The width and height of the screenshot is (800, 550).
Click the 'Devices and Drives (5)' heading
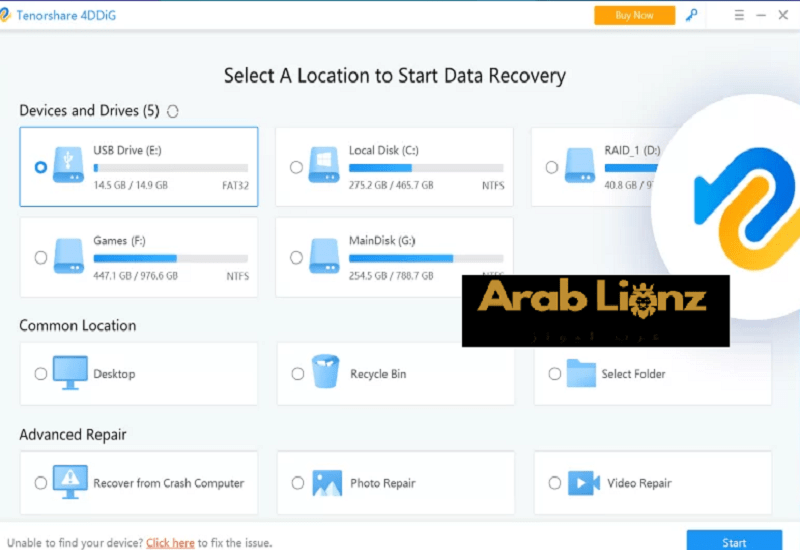click(89, 111)
